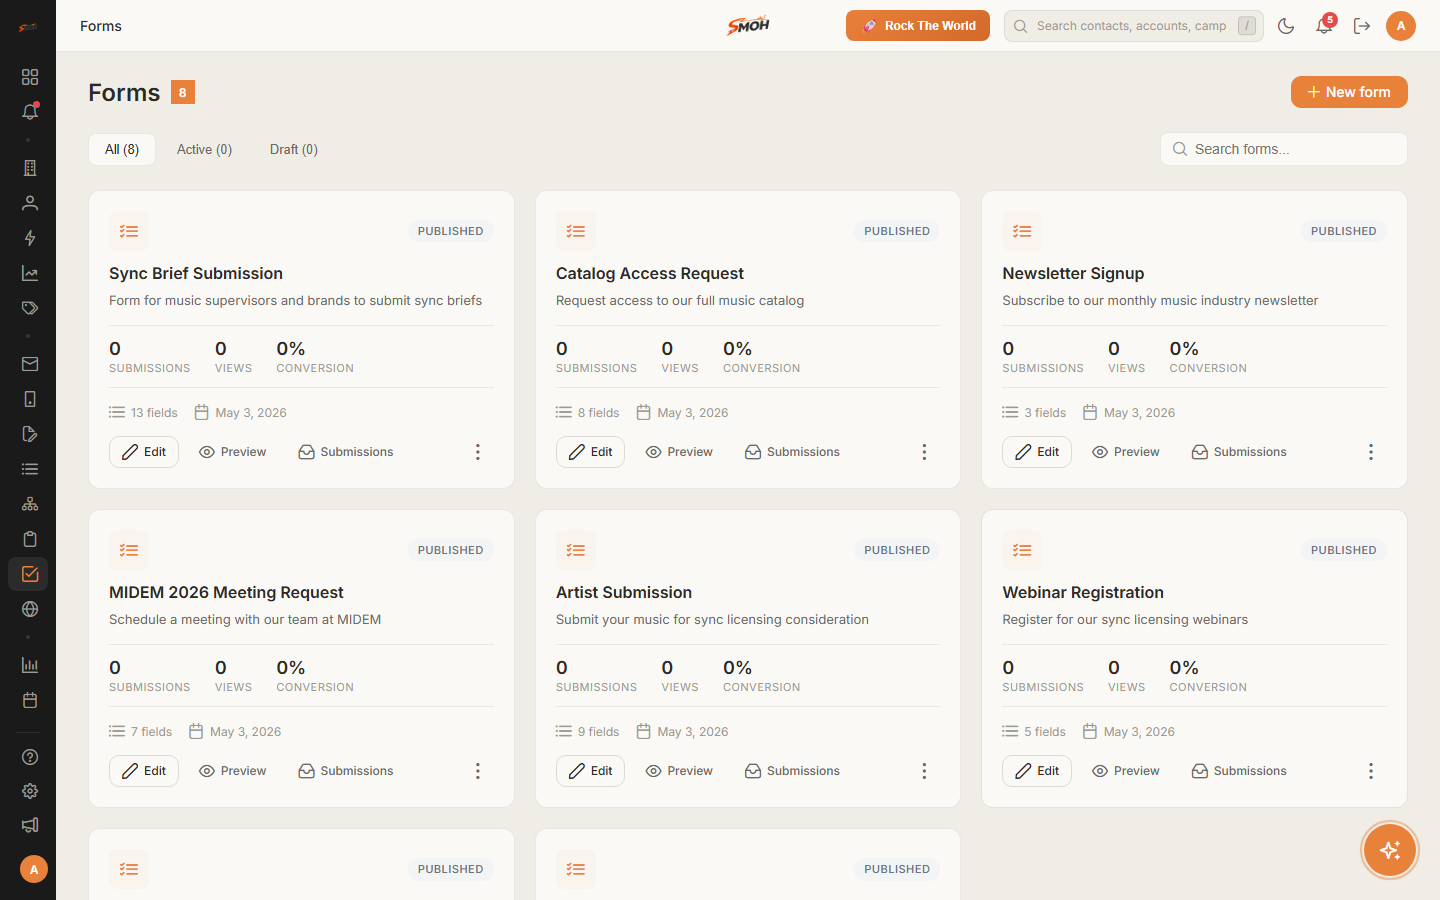Open the building icon in the sidebar
The width and height of the screenshot is (1440, 900).
click(30, 168)
